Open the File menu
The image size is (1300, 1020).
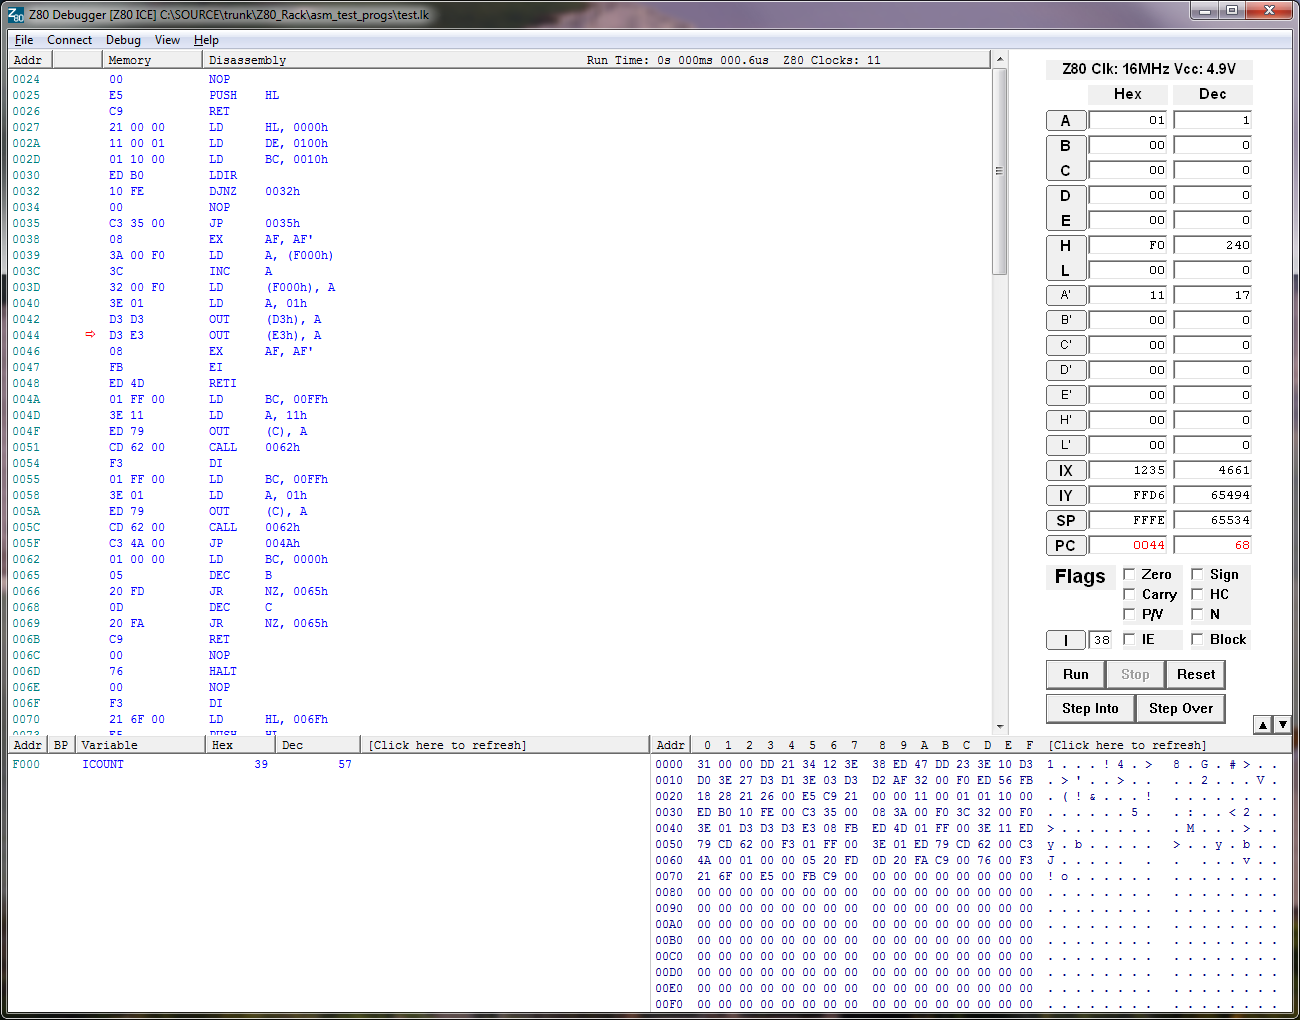(24, 40)
